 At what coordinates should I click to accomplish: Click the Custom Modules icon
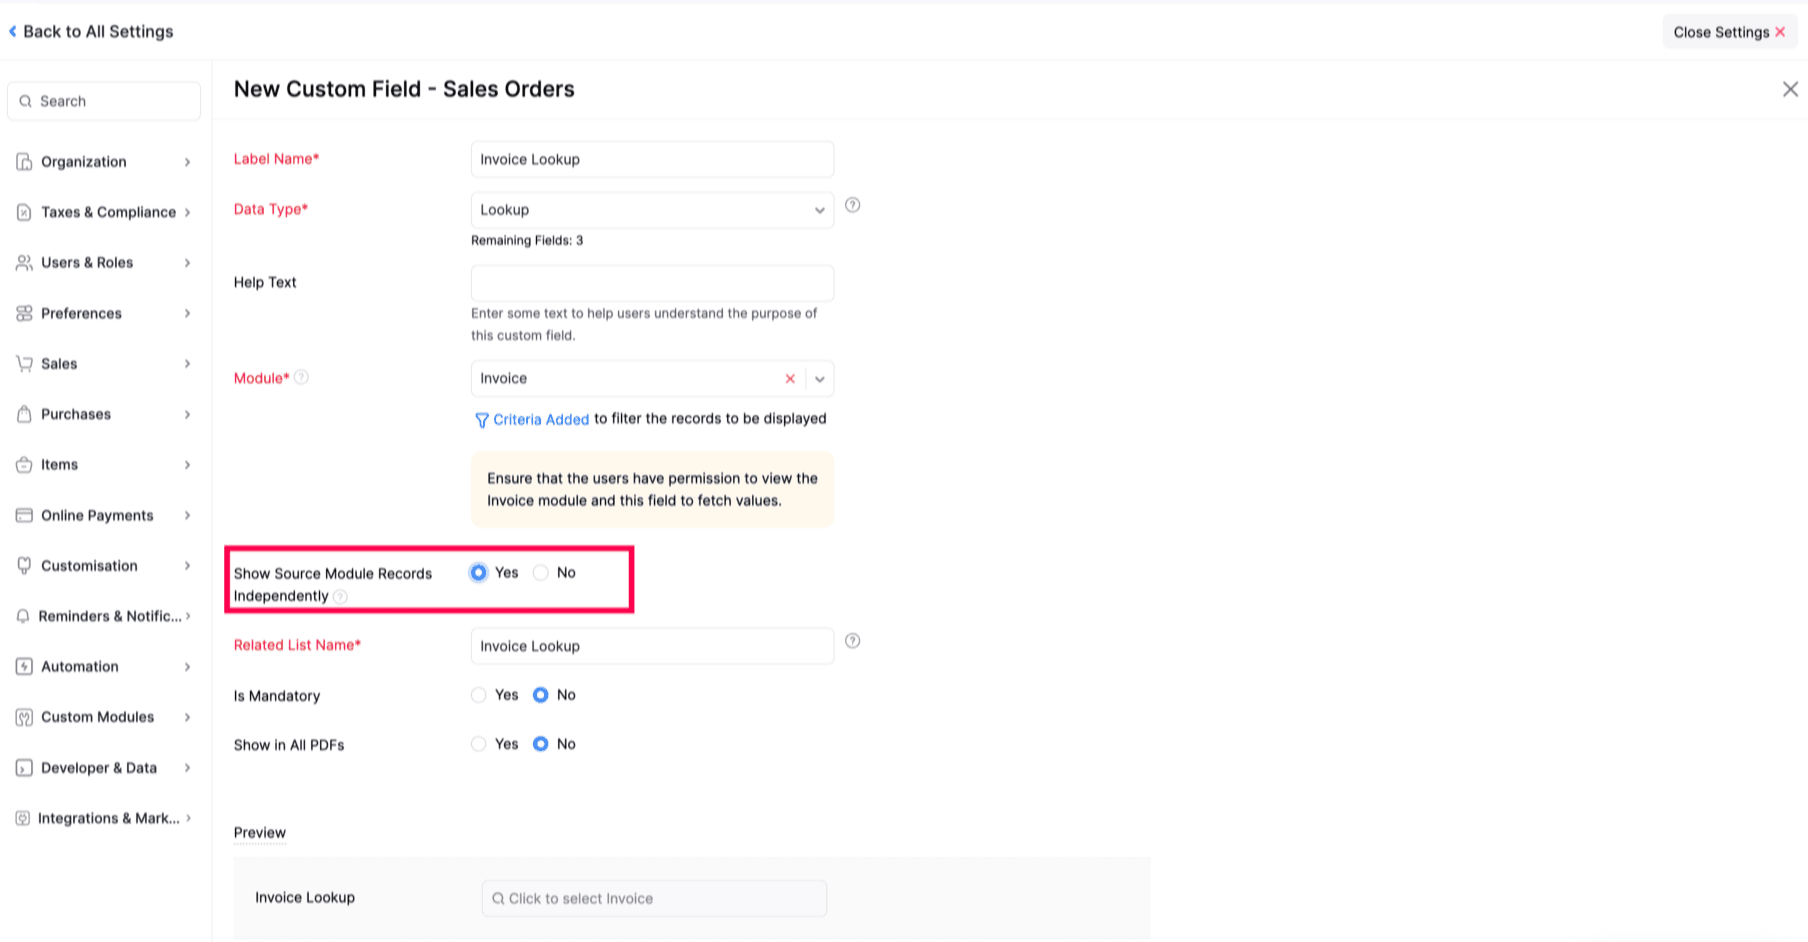click(24, 717)
